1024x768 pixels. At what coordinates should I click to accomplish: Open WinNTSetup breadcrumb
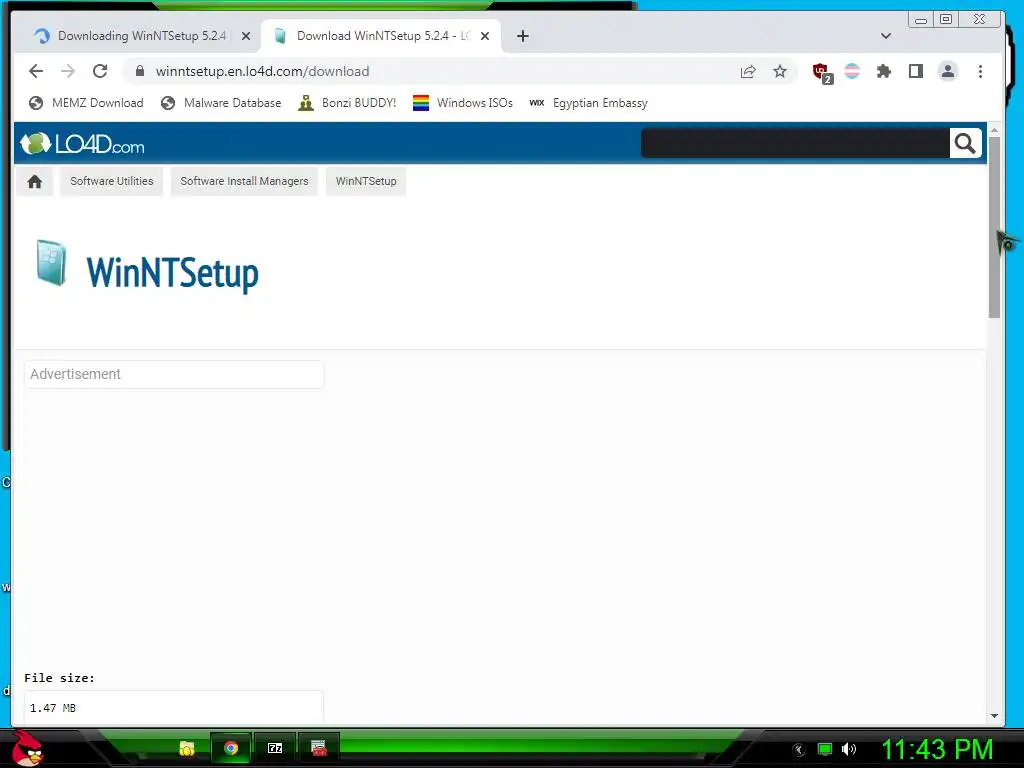[366, 181]
